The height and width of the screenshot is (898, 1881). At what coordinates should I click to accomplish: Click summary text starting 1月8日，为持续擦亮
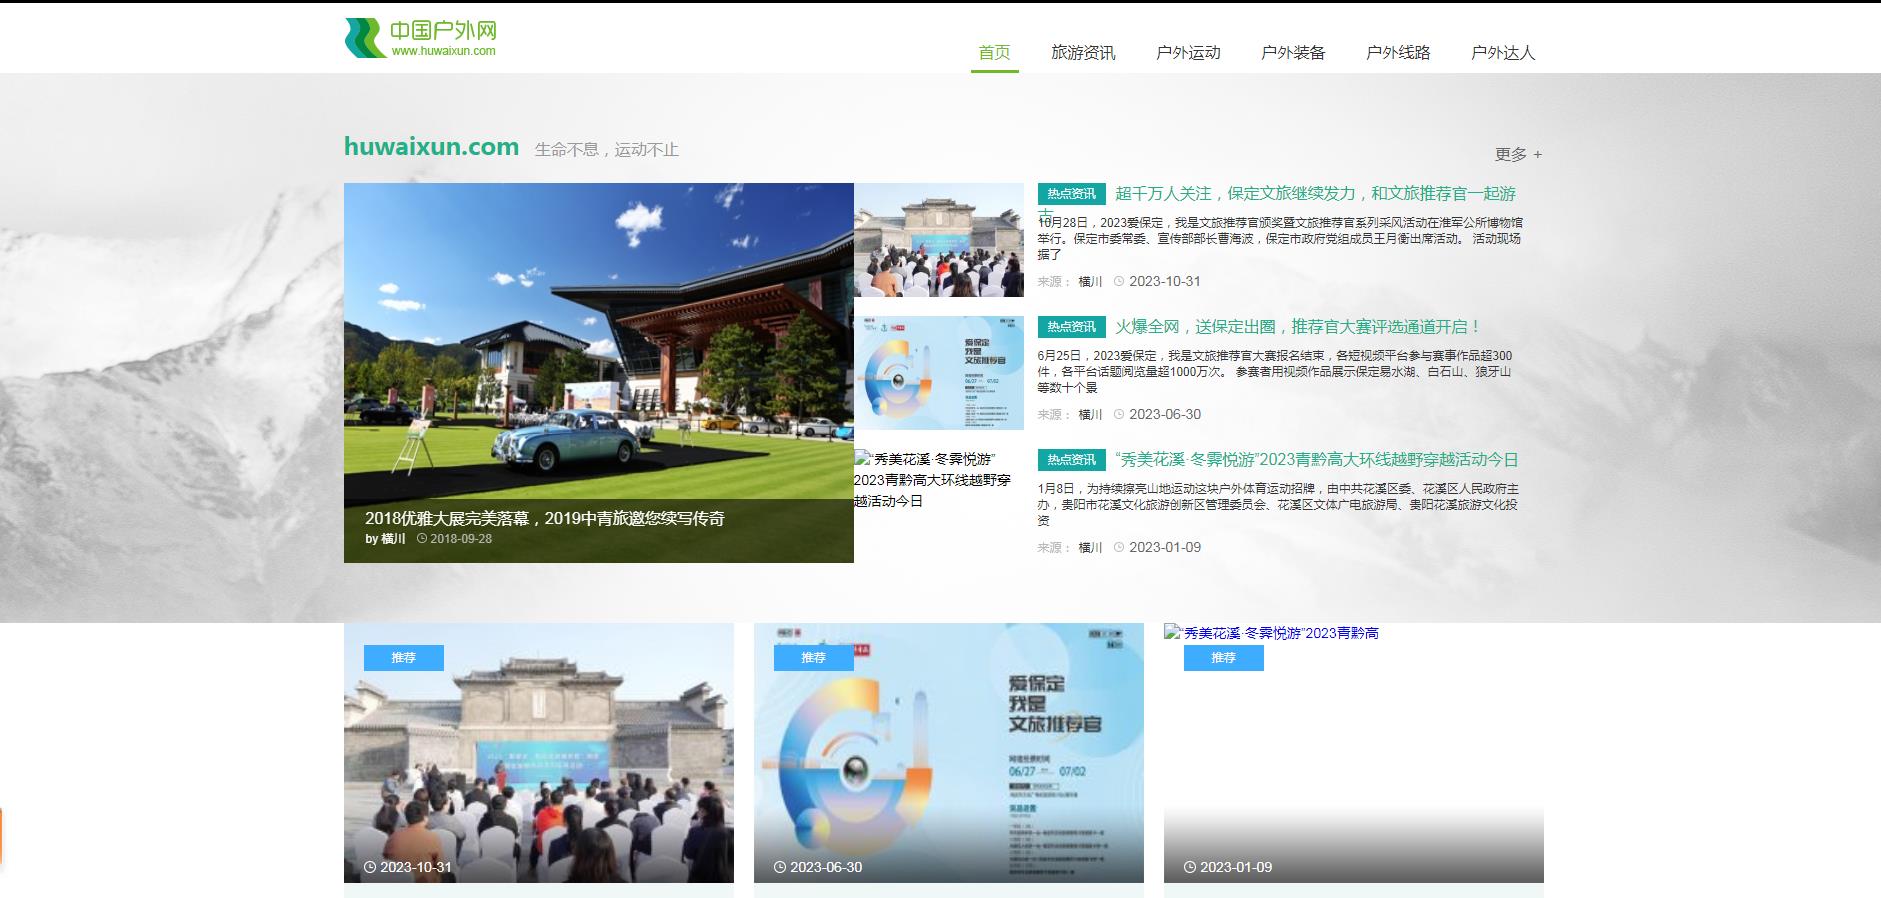tap(1278, 505)
